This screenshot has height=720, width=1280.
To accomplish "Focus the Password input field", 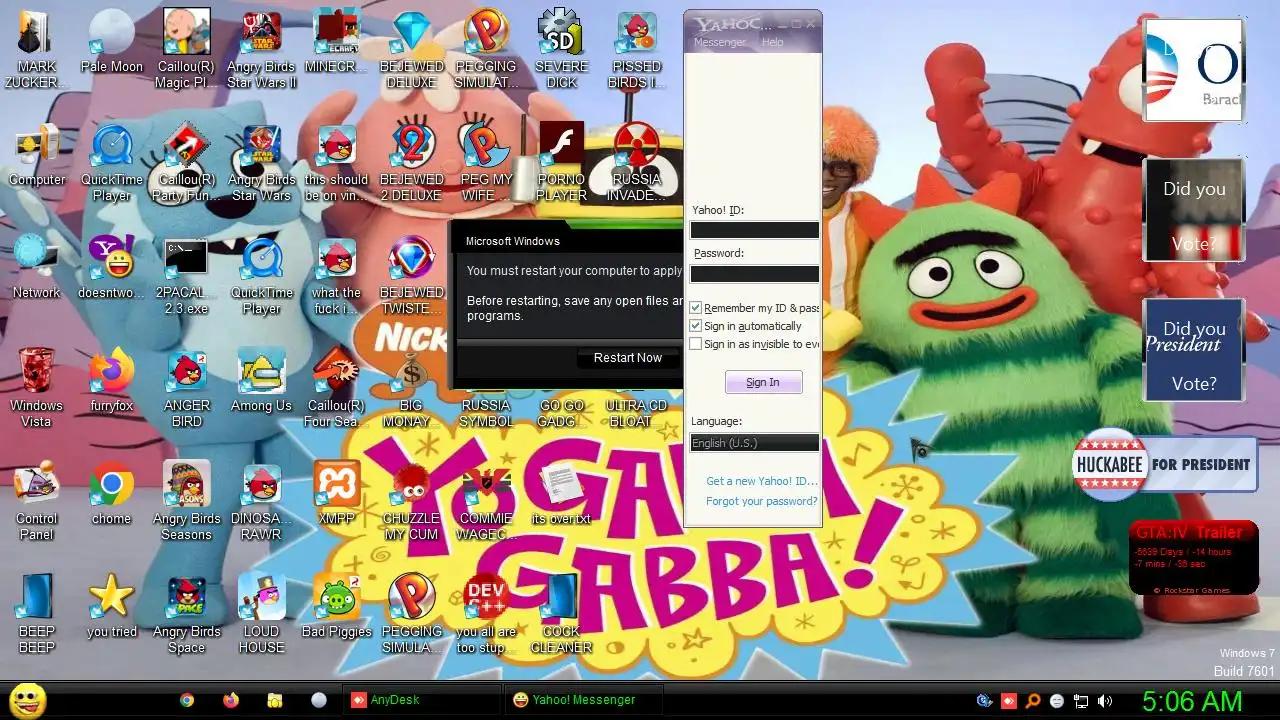I will click(x=755, y=274).
